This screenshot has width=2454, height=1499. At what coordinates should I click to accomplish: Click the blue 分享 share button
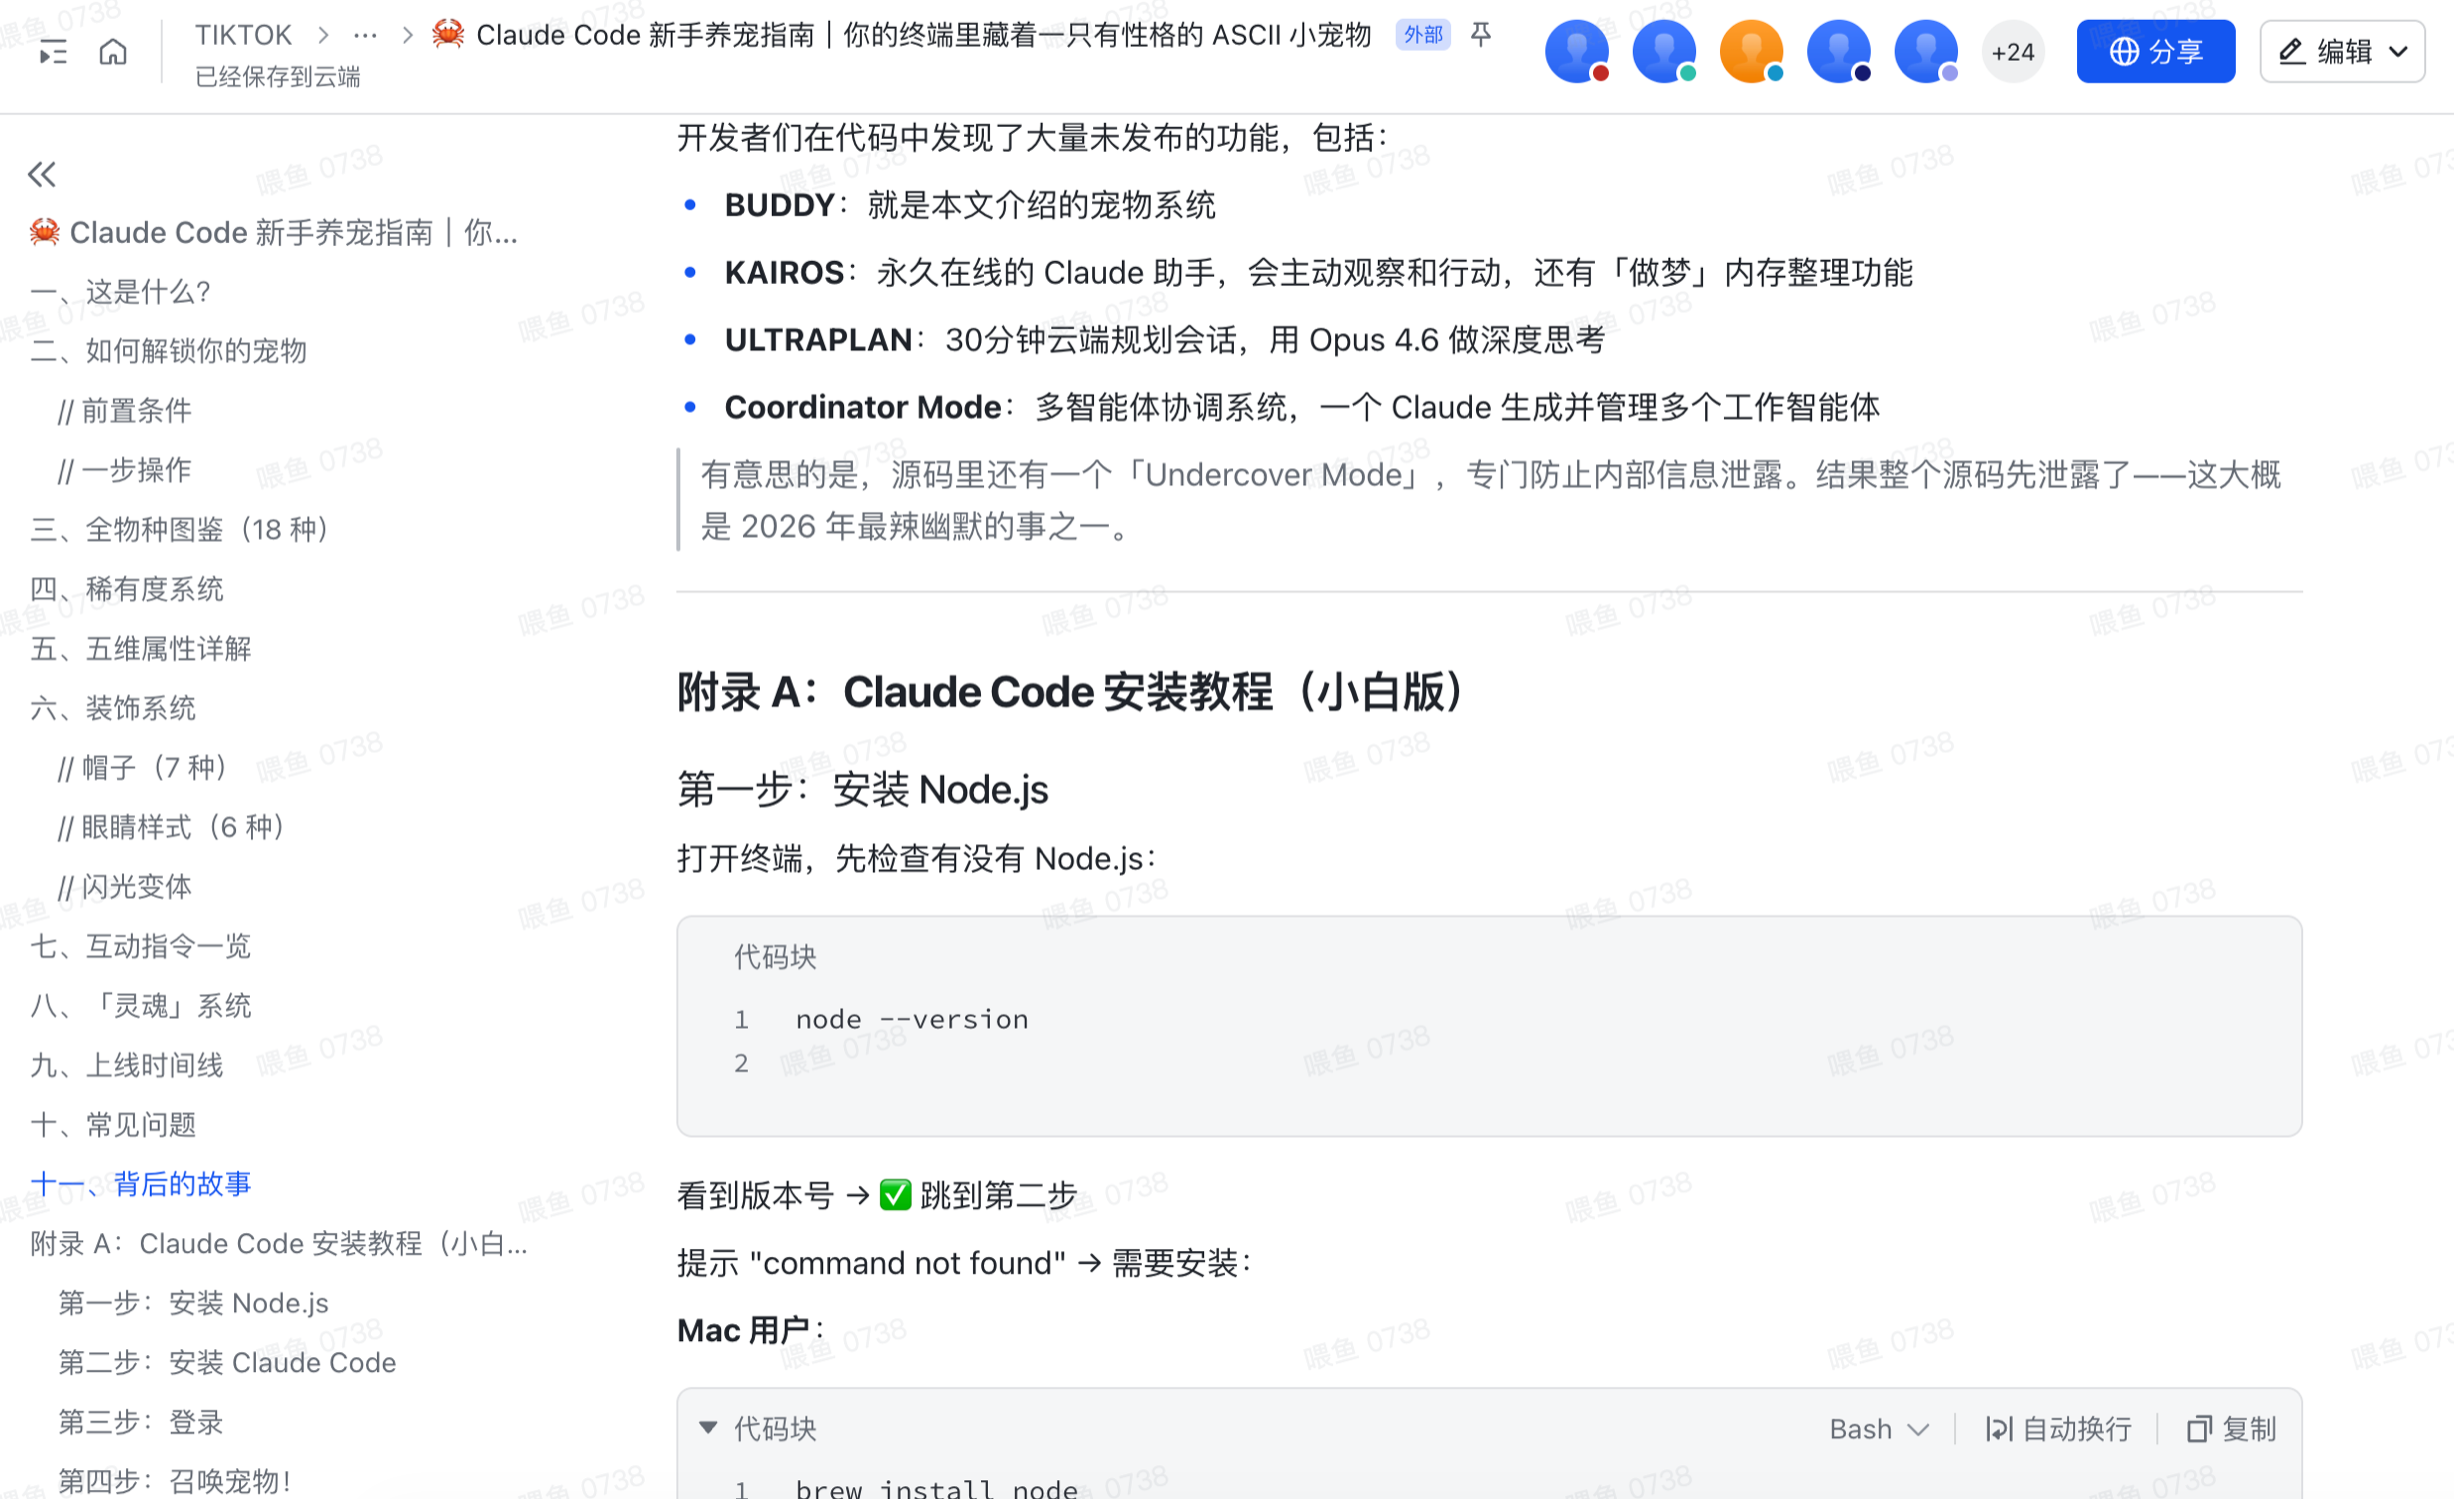(2155, 51)
